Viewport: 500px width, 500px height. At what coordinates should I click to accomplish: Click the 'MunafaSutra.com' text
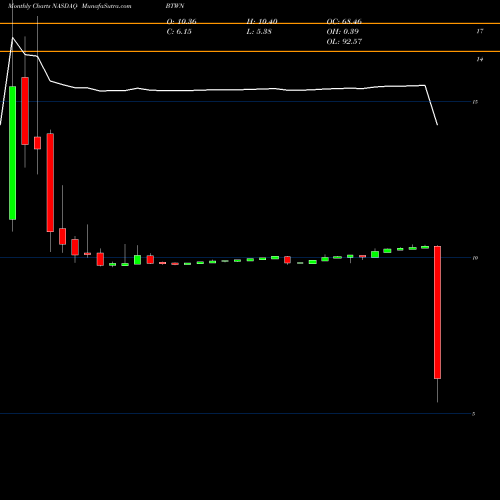(x=106, y=6)
